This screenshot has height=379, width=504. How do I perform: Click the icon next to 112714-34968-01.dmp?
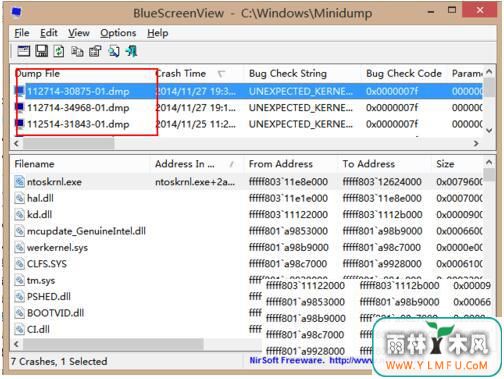(x=20, y=108)
